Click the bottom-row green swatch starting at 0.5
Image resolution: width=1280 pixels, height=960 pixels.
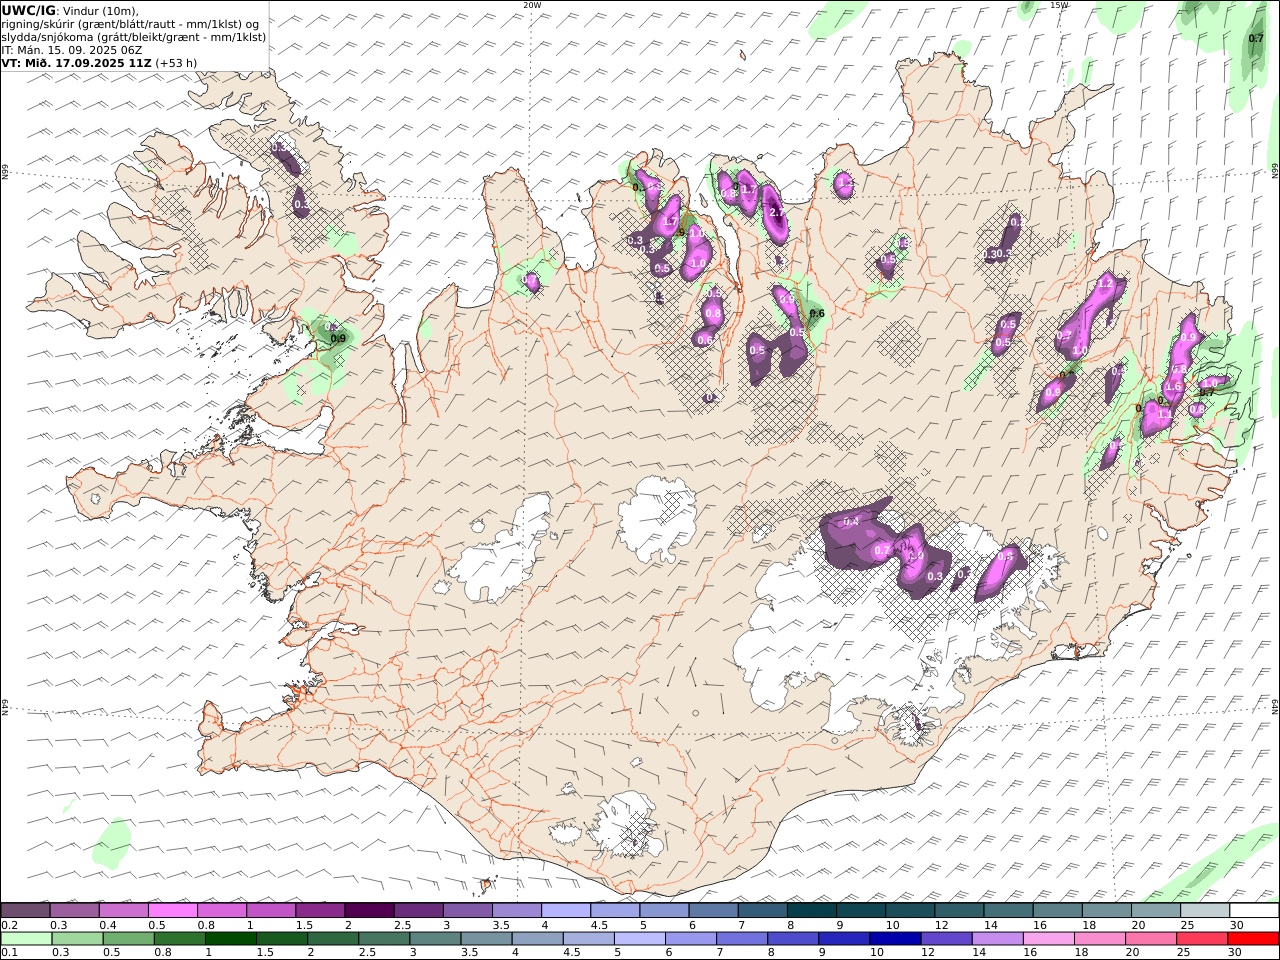(129, 938)
